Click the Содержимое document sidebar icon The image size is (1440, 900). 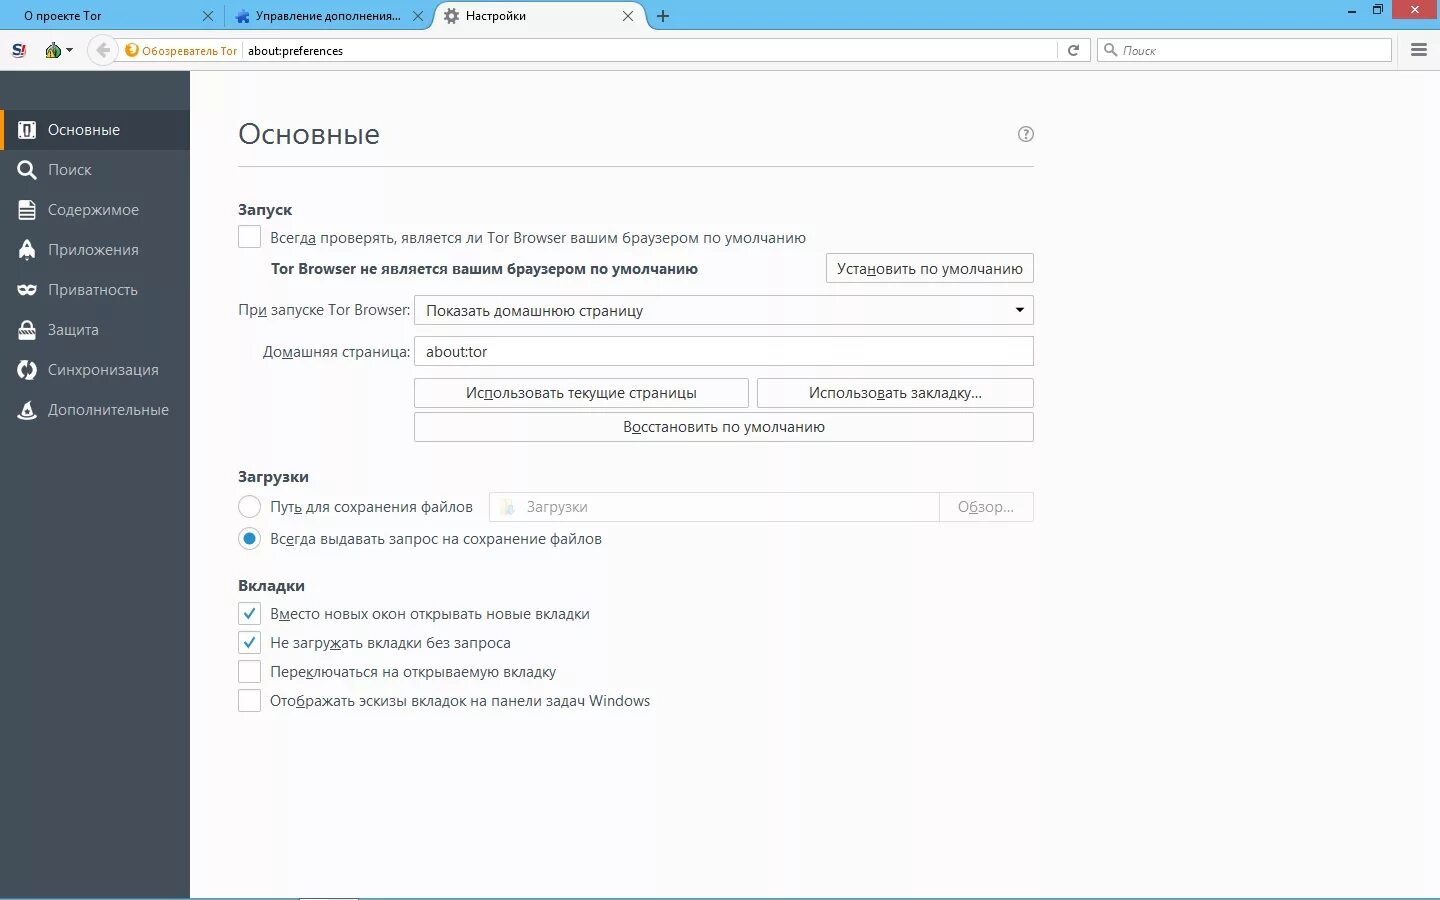pyautogui.click(x=27, y=210)
